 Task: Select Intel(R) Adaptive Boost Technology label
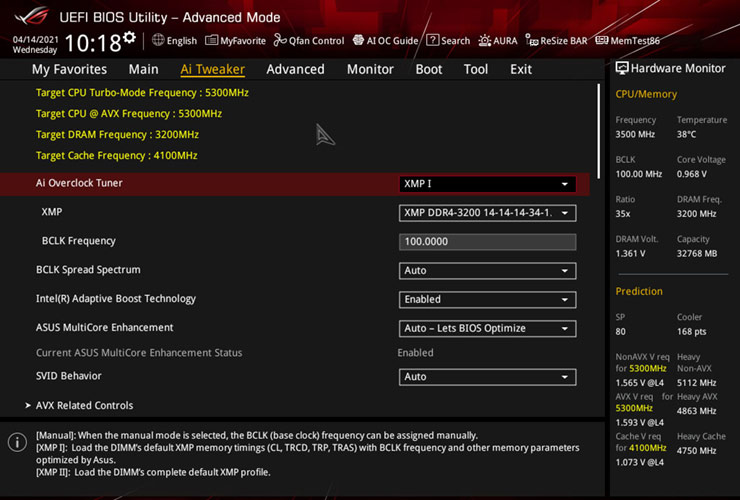pyautogui.click(x=116, y=299)
